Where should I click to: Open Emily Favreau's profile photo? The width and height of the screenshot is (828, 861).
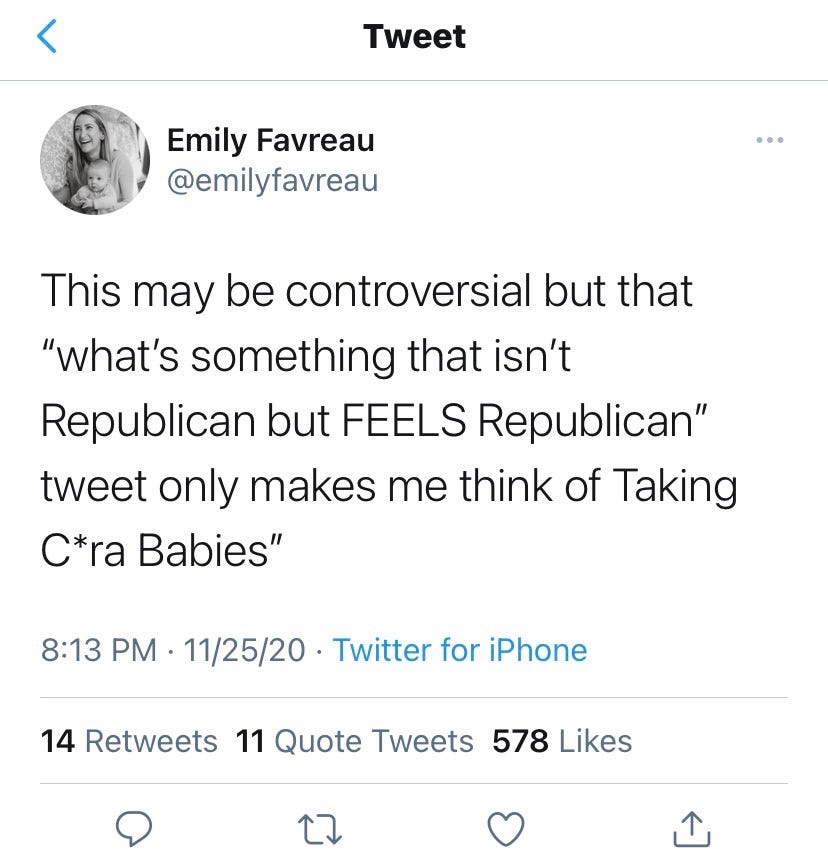(94, 160)
